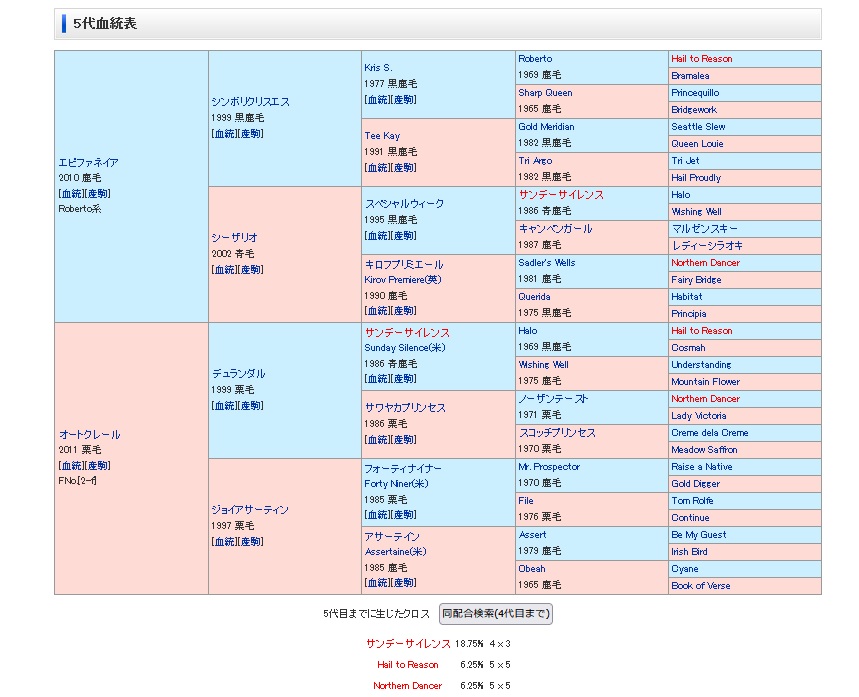
Task: Click the Gold Digger link
Action: 696,484
